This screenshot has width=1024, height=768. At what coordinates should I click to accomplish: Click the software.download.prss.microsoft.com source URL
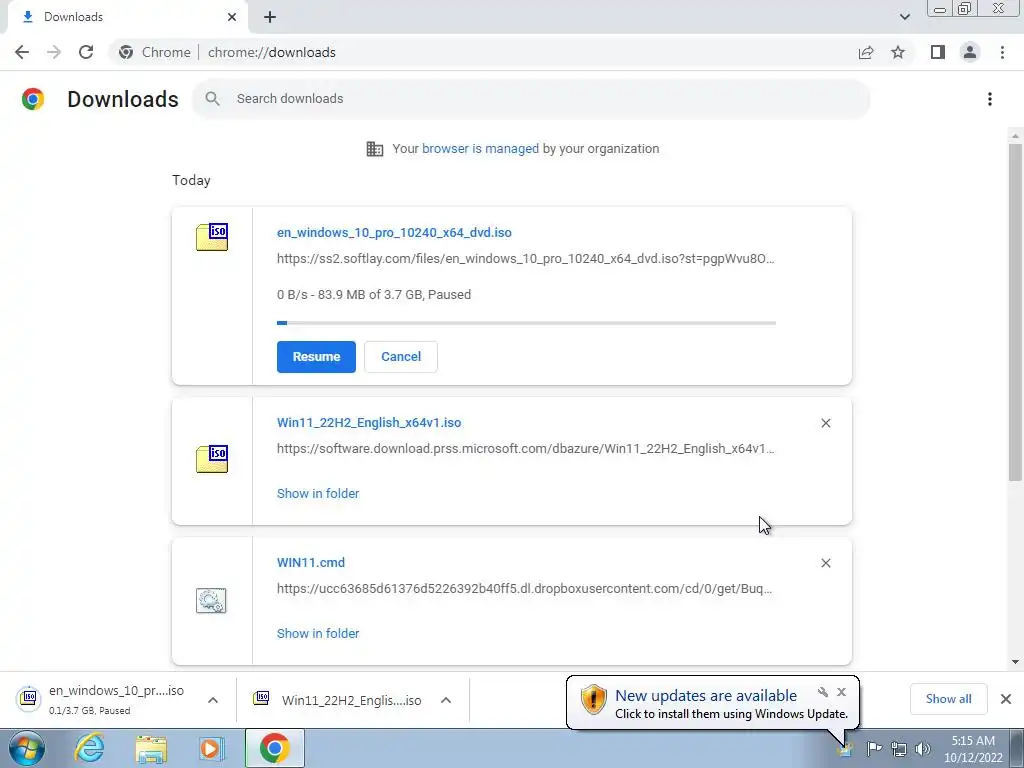click(x=525, y=449)
